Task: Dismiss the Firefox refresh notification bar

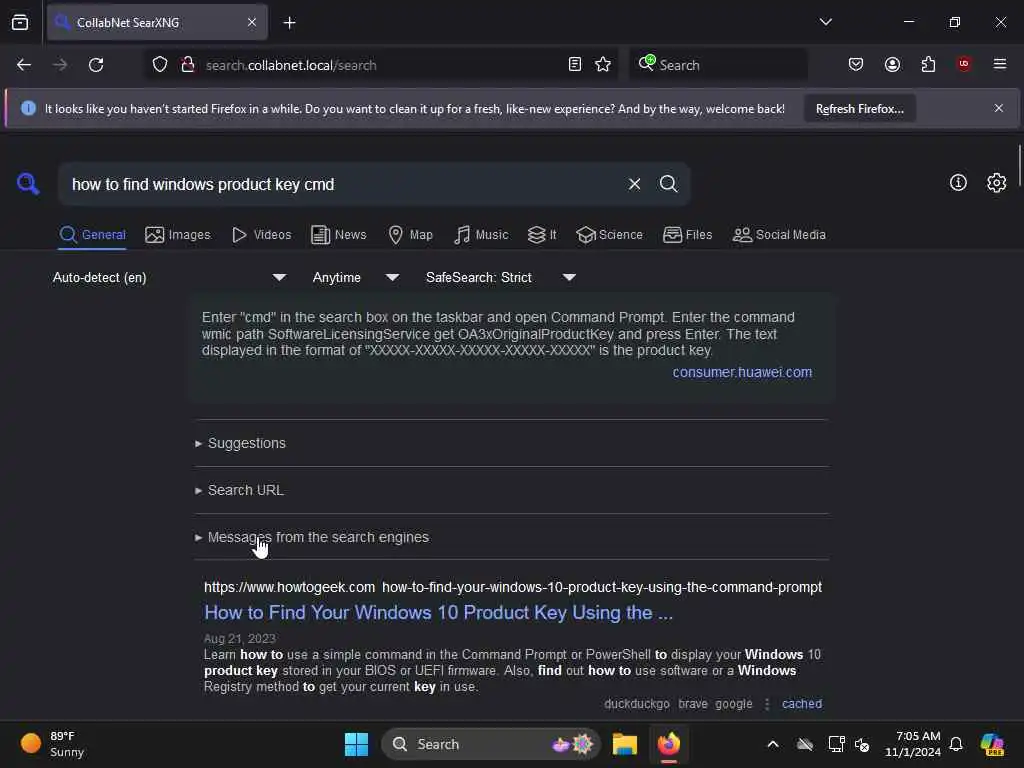Action: (x=999, y=108)
